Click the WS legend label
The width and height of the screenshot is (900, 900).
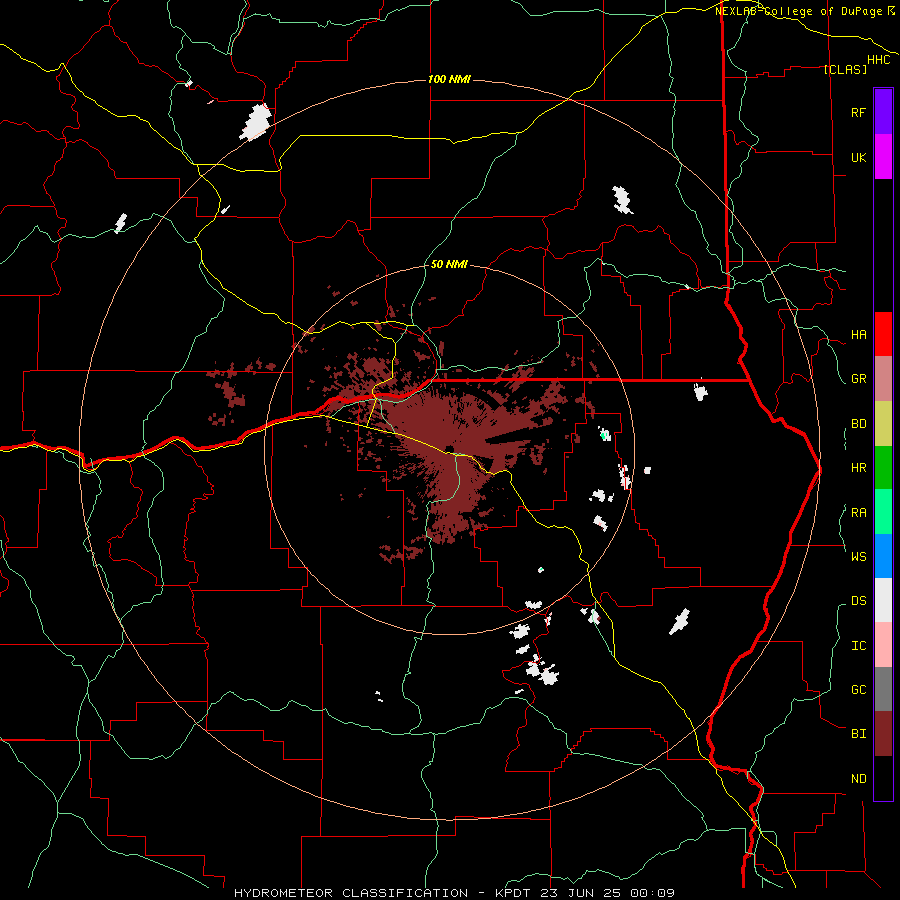(x=858, y=556)
